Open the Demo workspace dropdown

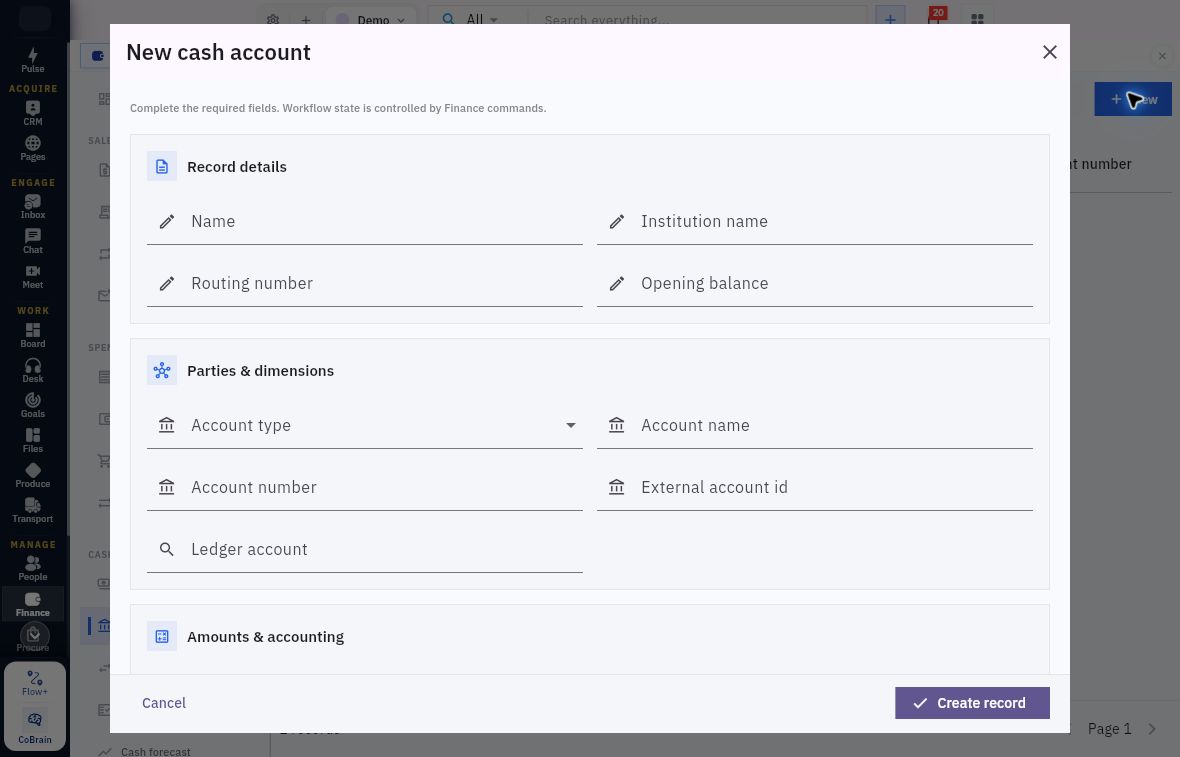[372, 20]
